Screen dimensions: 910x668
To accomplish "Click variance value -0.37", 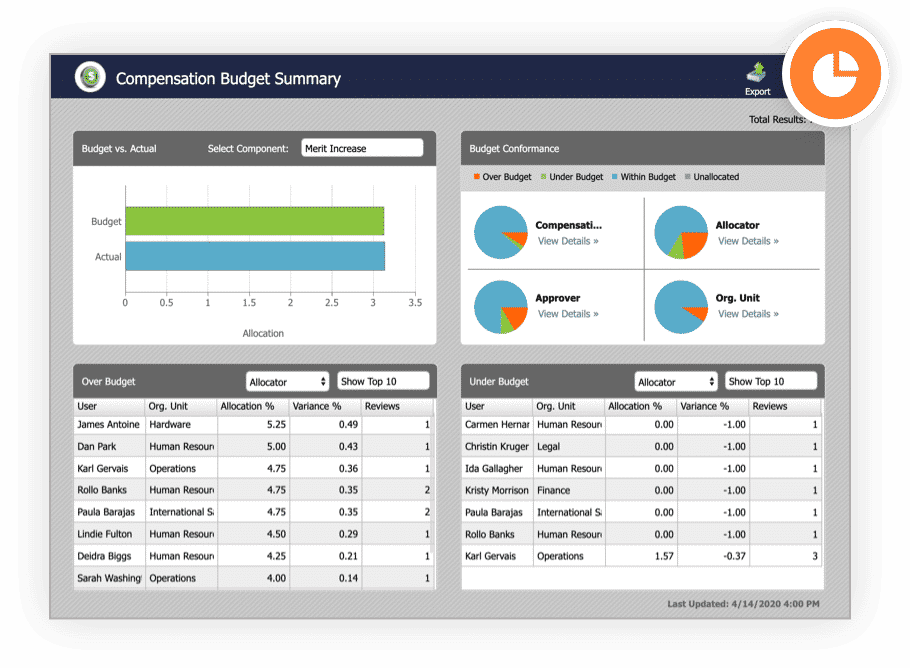I will pos(734,557).
